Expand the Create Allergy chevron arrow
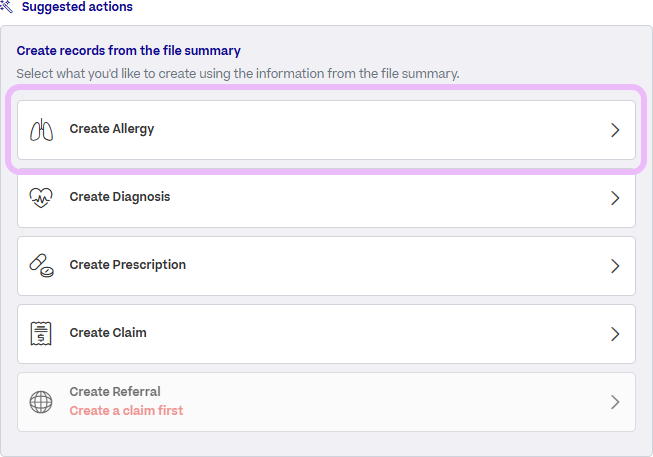 [615, 130]
